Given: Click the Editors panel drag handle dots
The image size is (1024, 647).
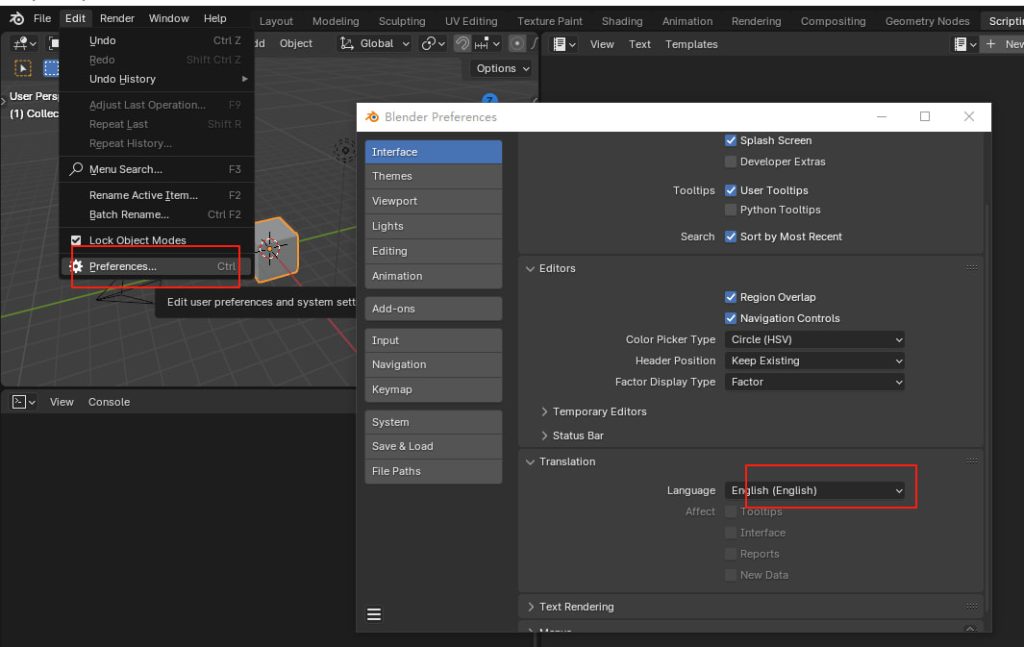Looking at the screenshot, I should click(972, 267).
